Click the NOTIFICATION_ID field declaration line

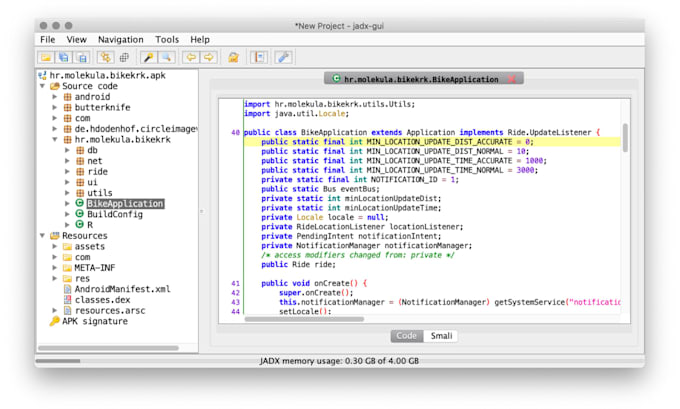tap(360, 180)
